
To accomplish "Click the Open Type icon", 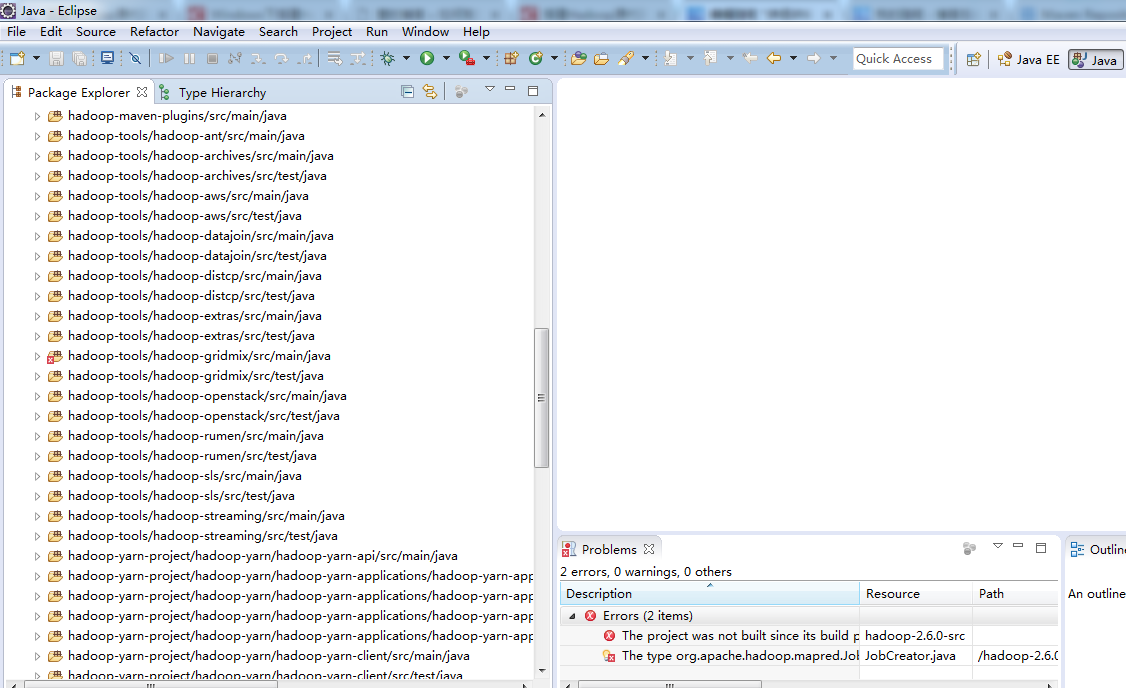I will [579, 58].
